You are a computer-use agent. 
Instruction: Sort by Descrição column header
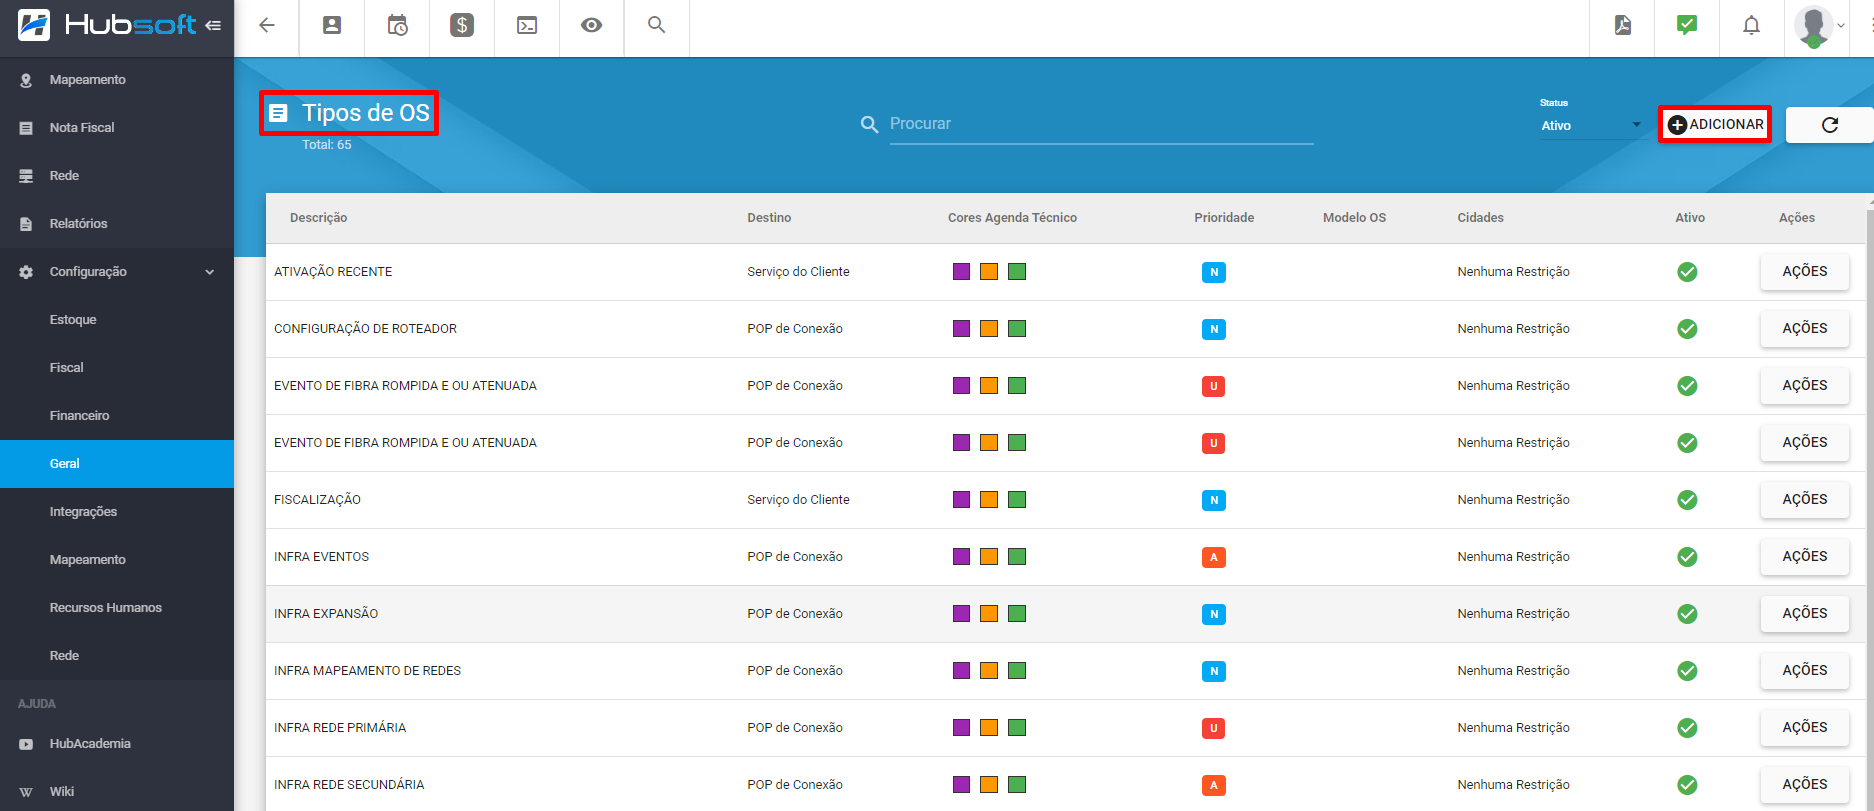(319, 218)
